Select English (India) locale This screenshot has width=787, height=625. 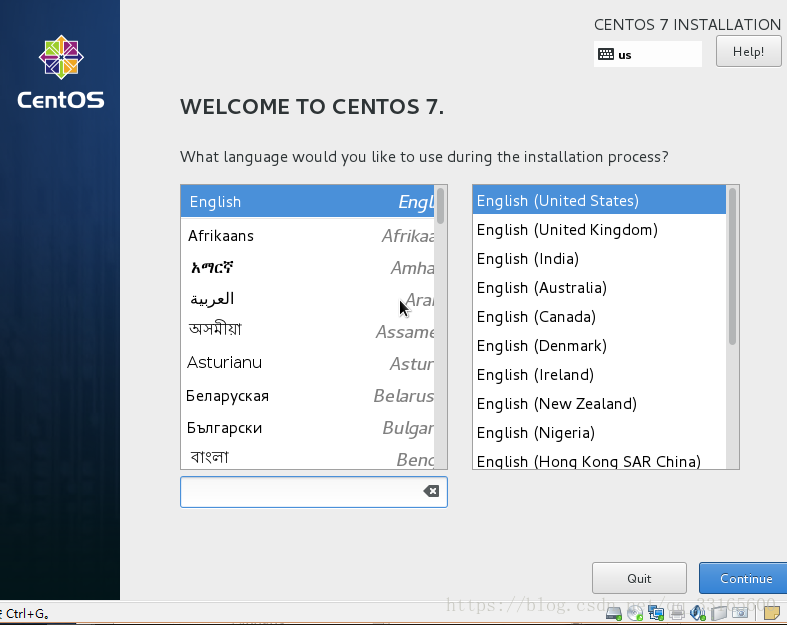[x=599, y=259]
